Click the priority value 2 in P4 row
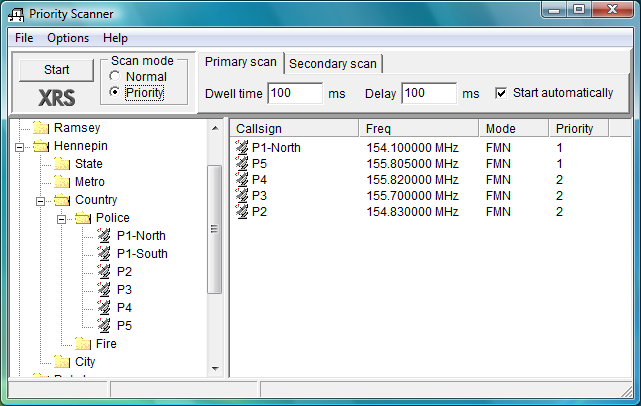The height and width of the screenshot is (406, 641). 559,179
